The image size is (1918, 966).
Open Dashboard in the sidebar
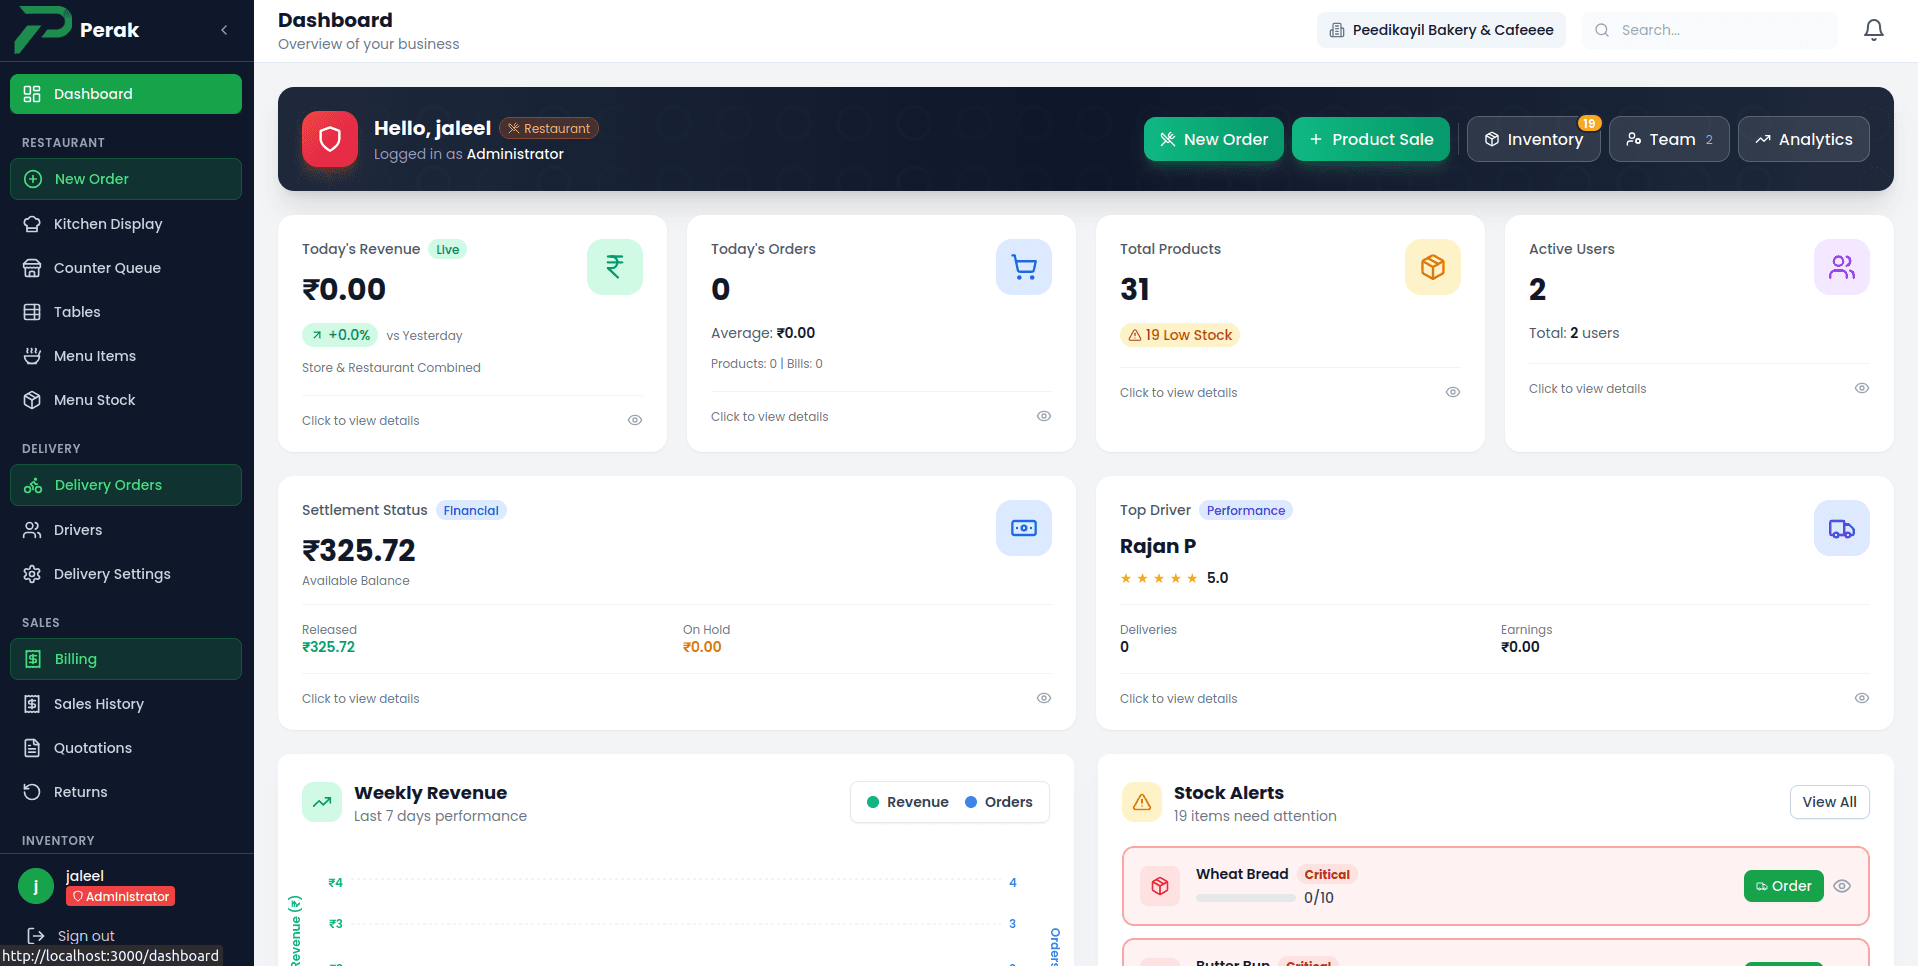126,94
